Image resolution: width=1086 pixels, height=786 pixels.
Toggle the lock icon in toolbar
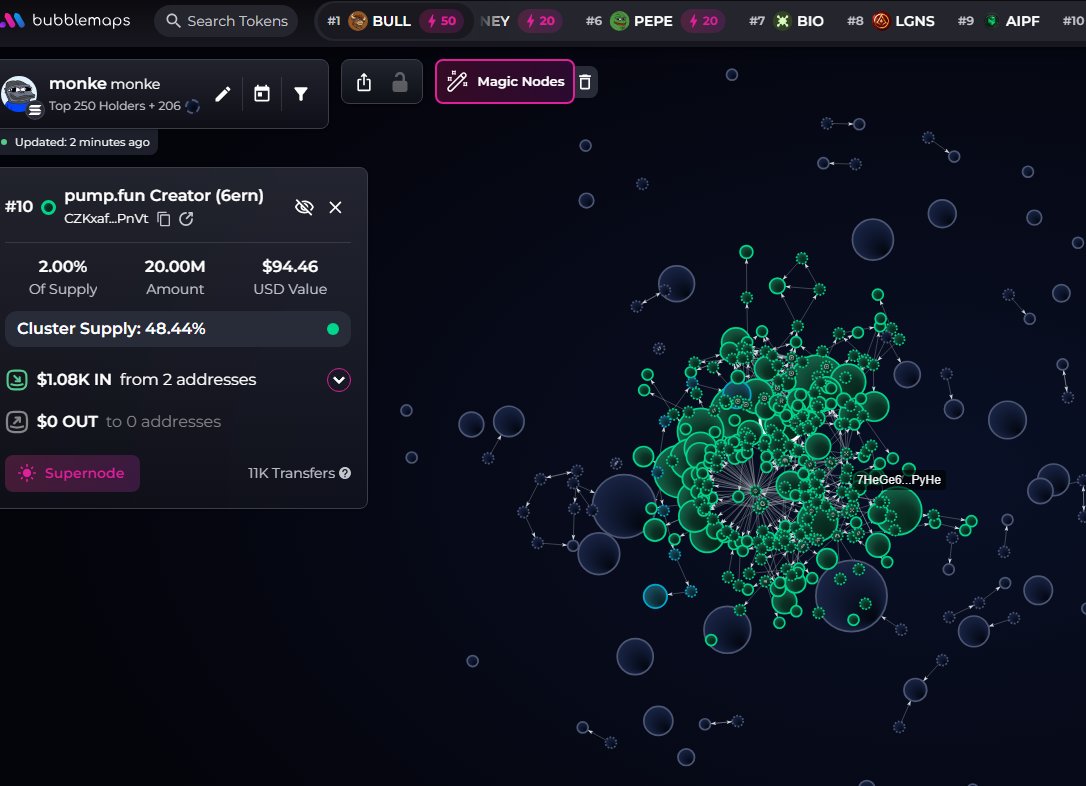[400, 82]
